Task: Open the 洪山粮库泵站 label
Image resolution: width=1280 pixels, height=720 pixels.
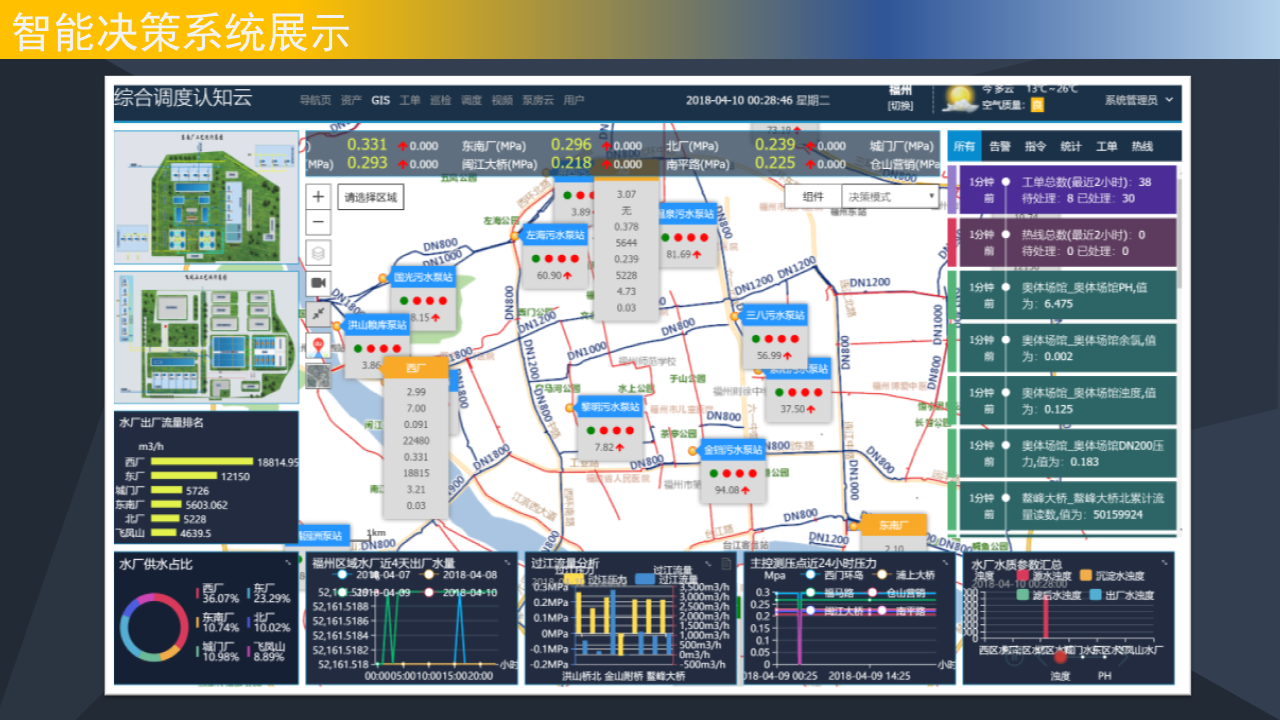Action: click(377, 326)
